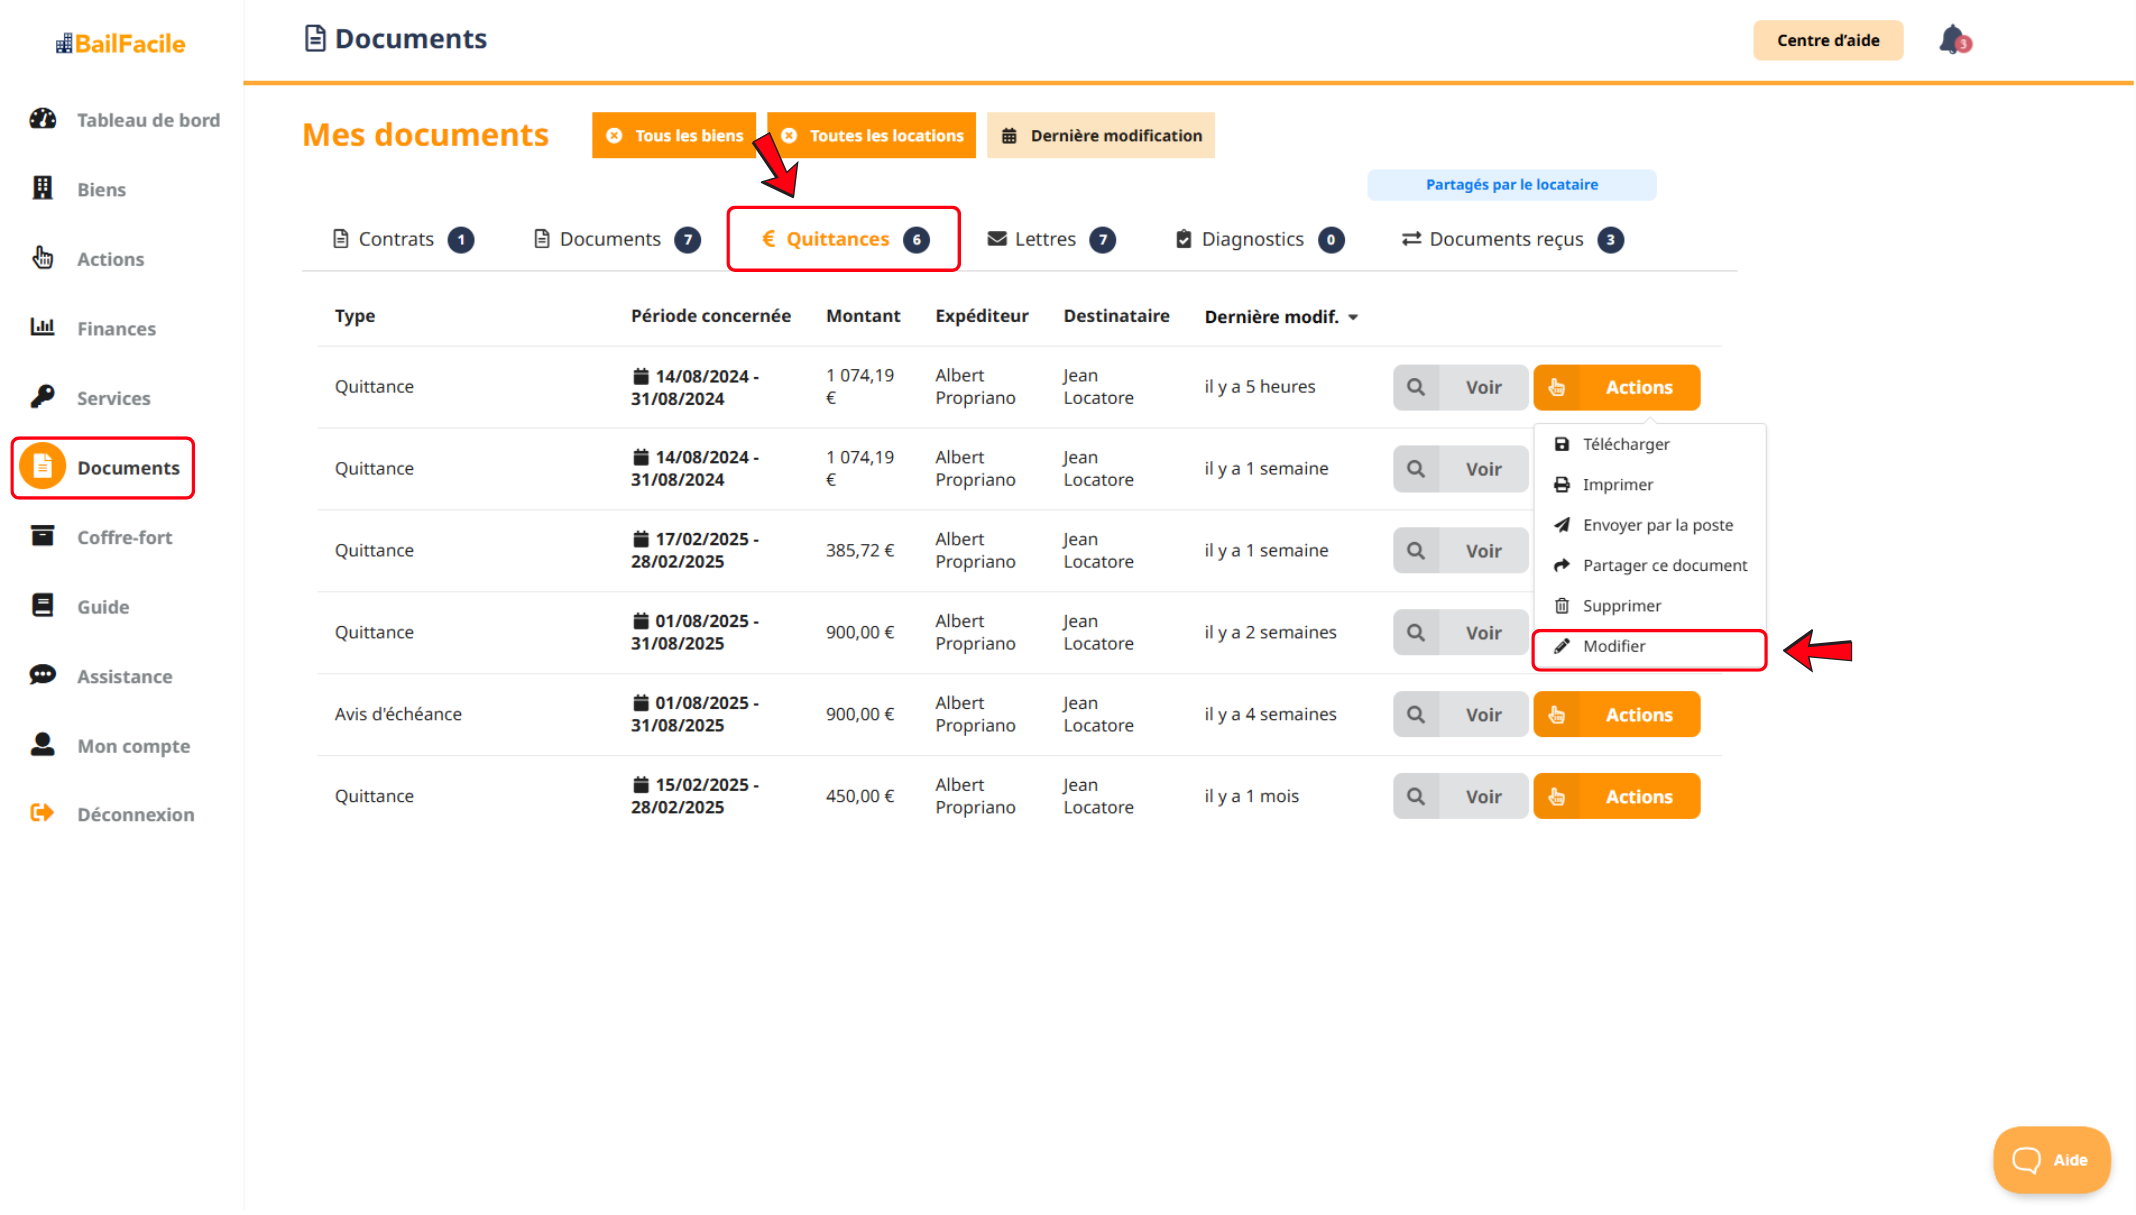Click the Finances chart icon
This screenshot has width=2136, height=1215.
[43, 327]
